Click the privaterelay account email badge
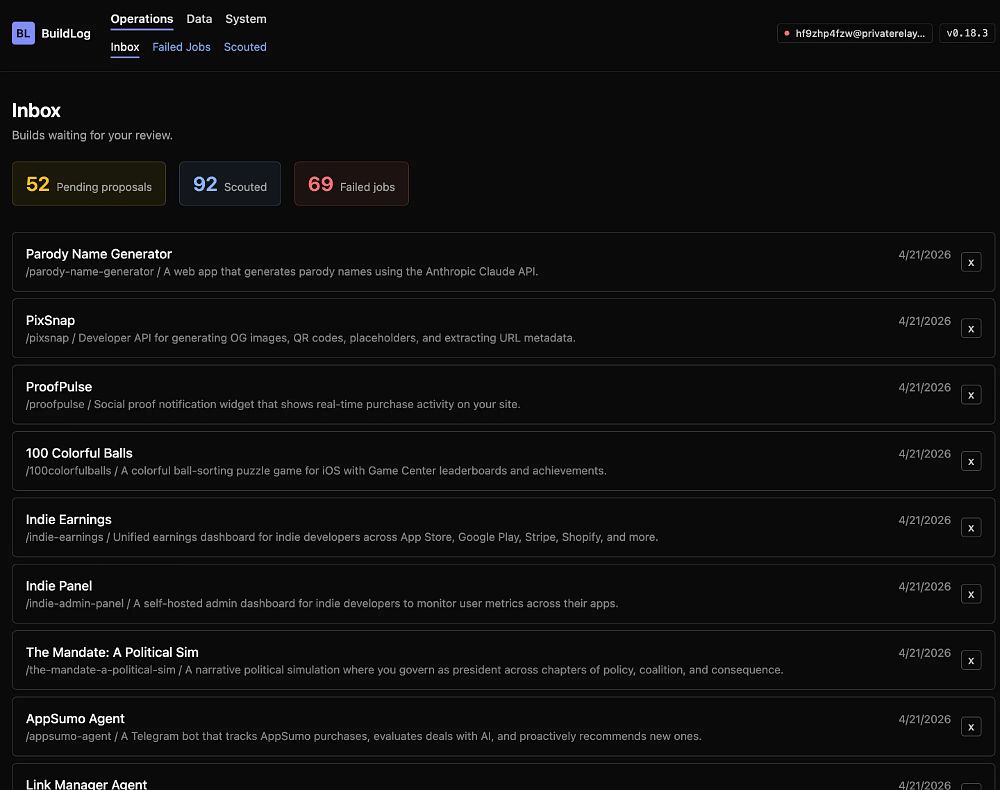This screenshot has width=1000, height=790. (855, 33)
